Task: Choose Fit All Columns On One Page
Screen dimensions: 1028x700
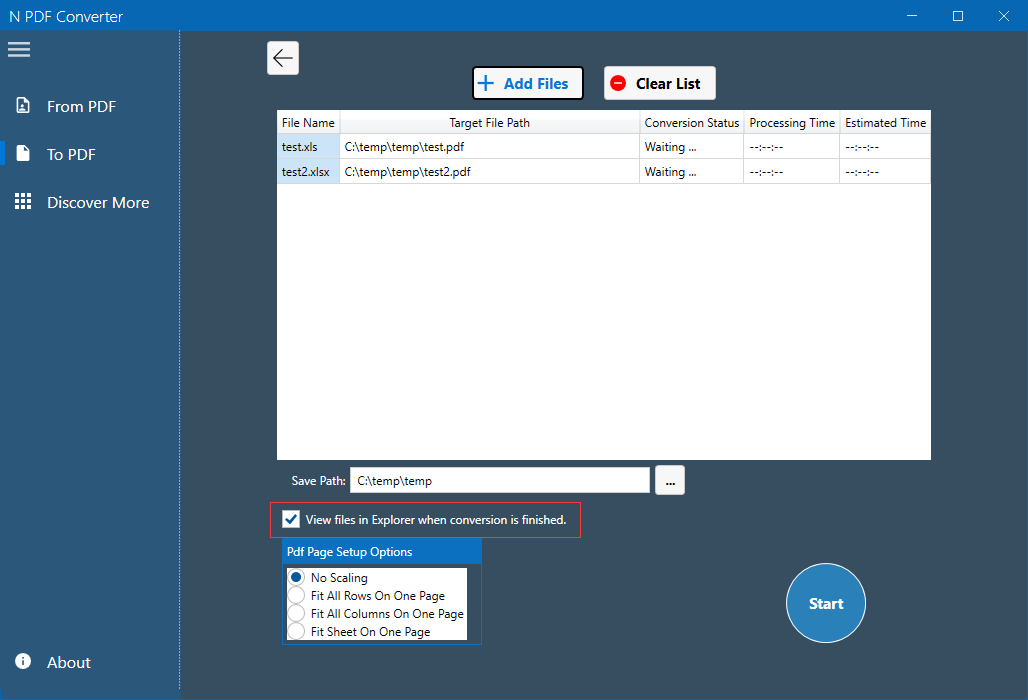Action: 296,614
